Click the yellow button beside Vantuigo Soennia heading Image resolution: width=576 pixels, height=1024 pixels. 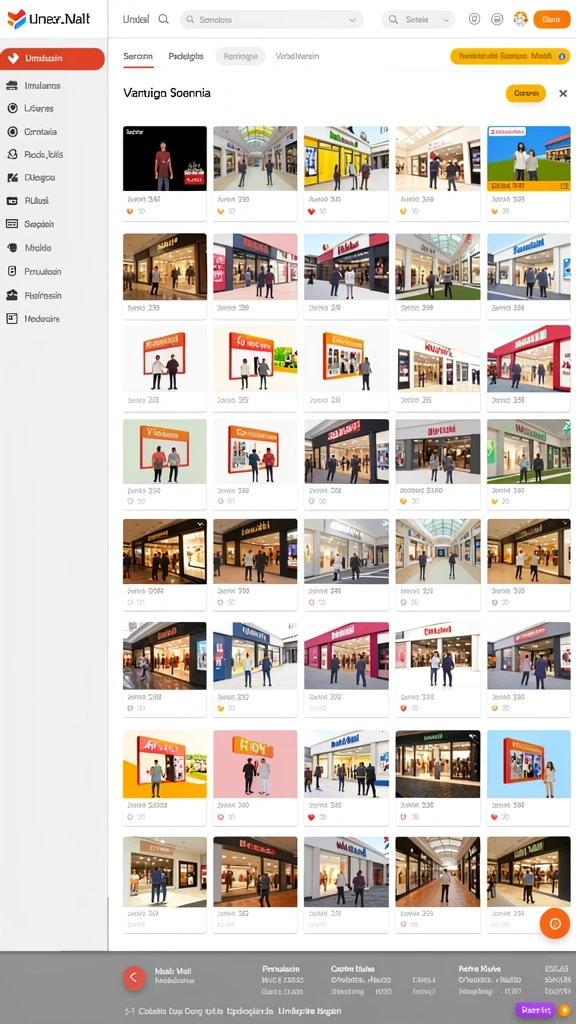[x=526, y=93]
